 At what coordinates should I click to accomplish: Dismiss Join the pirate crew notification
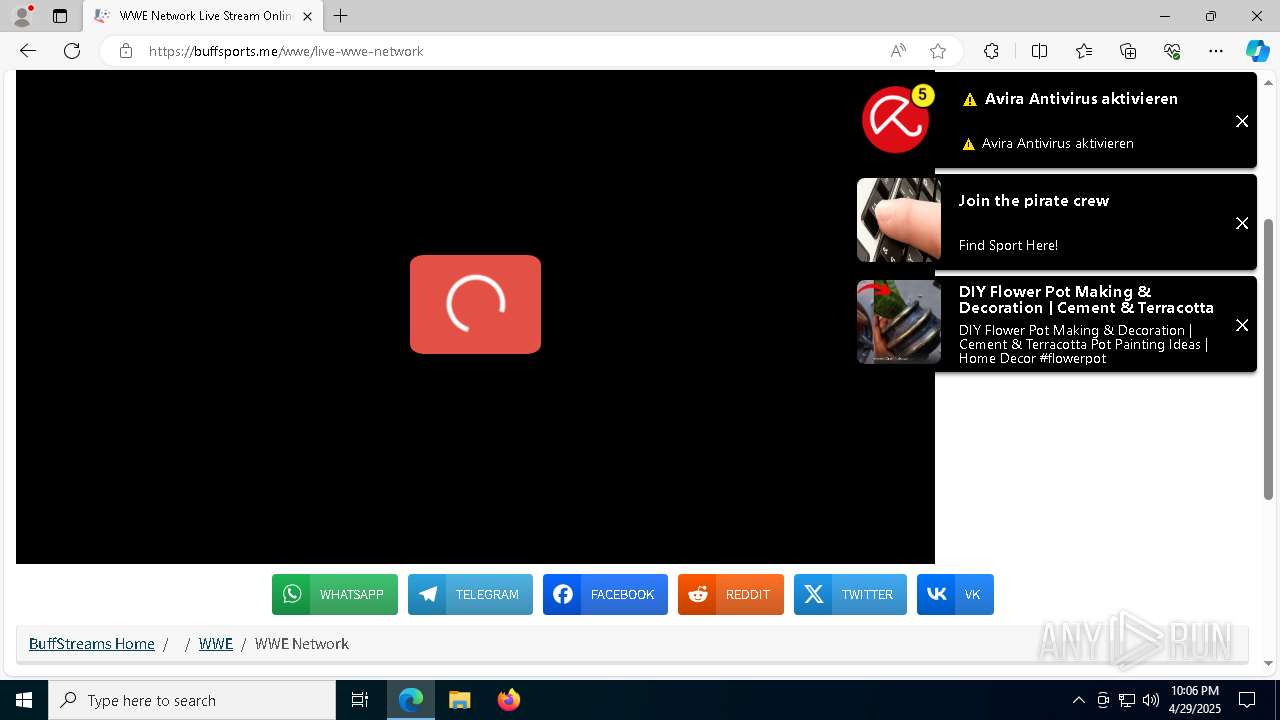coord(1242,223)
